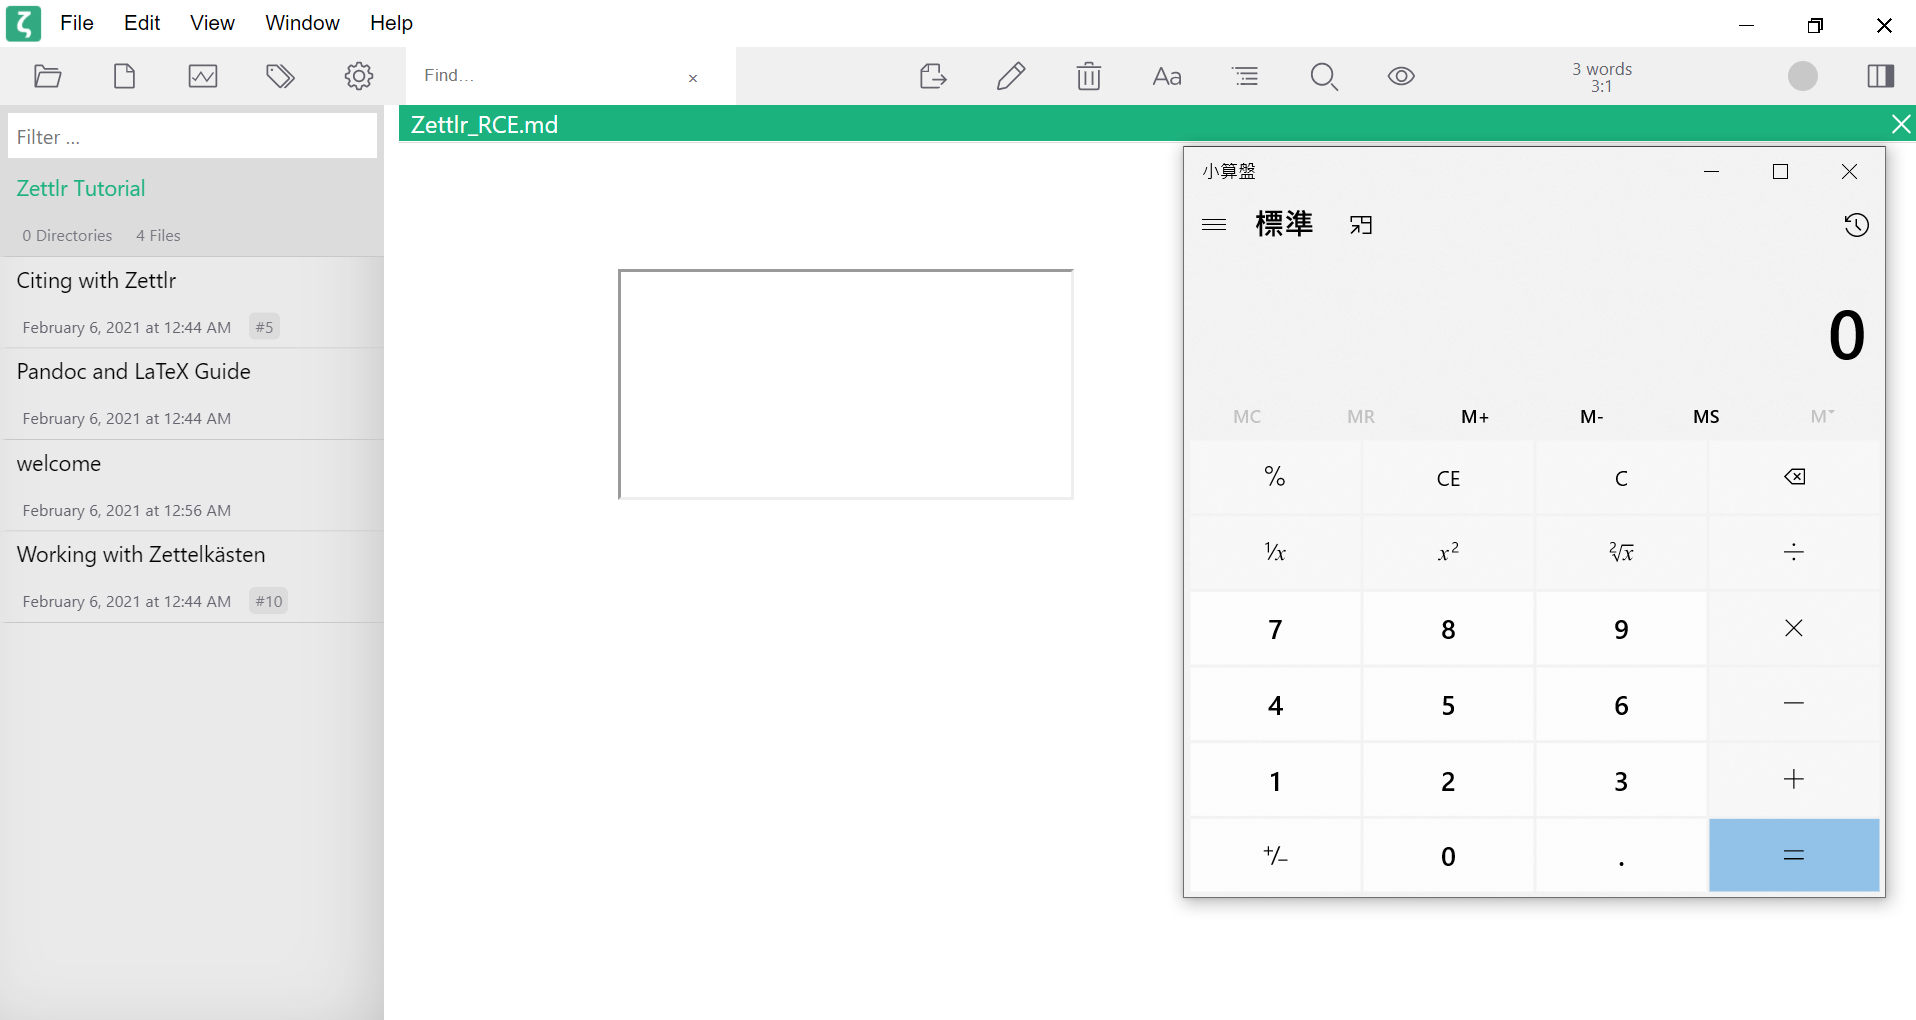Click the Zettlr_RCE.md tab title

pos(484,124)
